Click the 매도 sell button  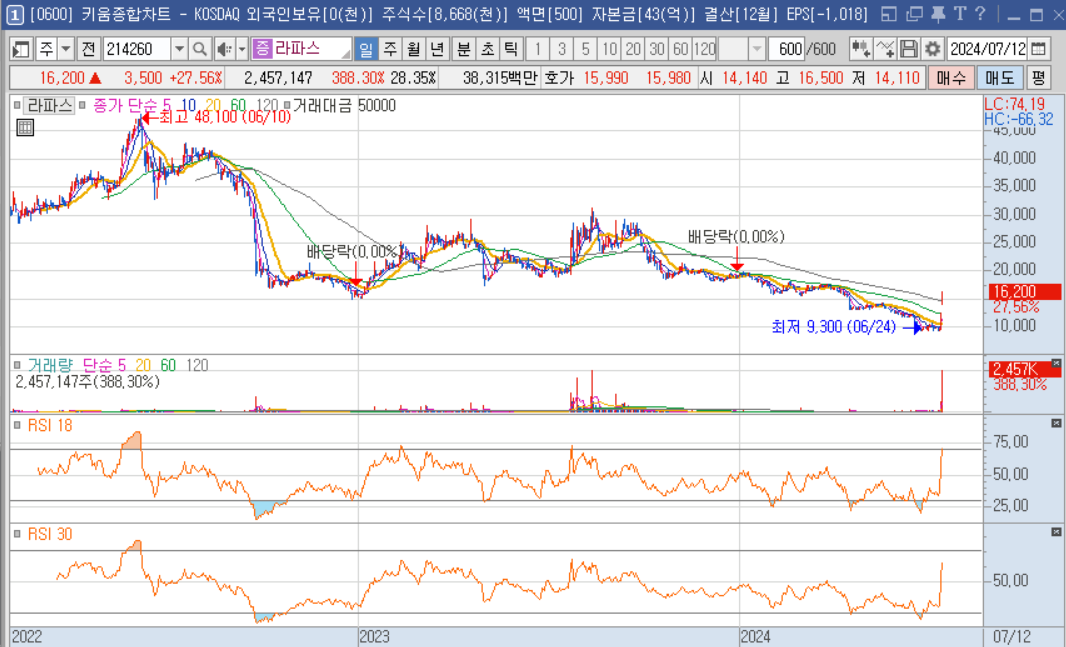click(x=999, y=77)
